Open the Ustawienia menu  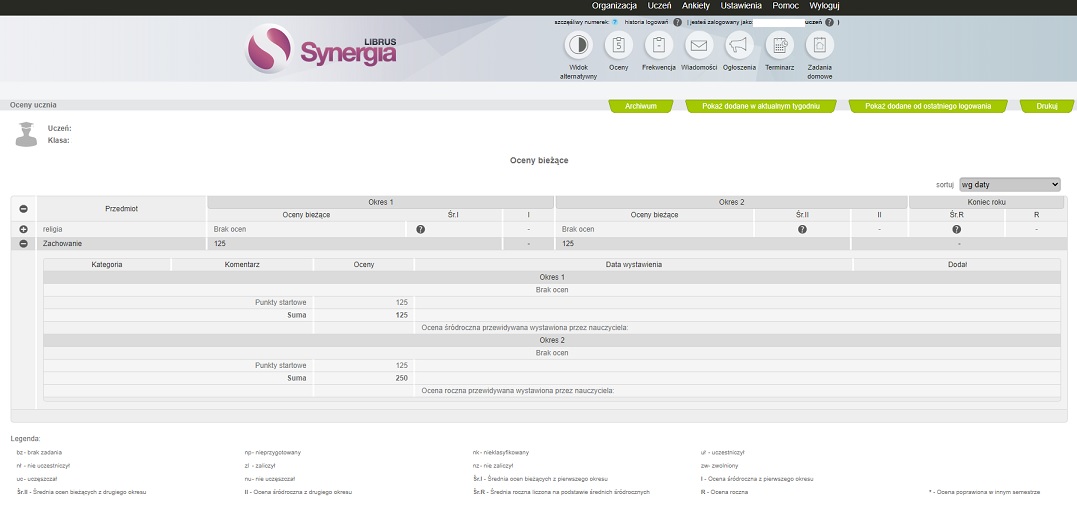click(x=741, y=5)
